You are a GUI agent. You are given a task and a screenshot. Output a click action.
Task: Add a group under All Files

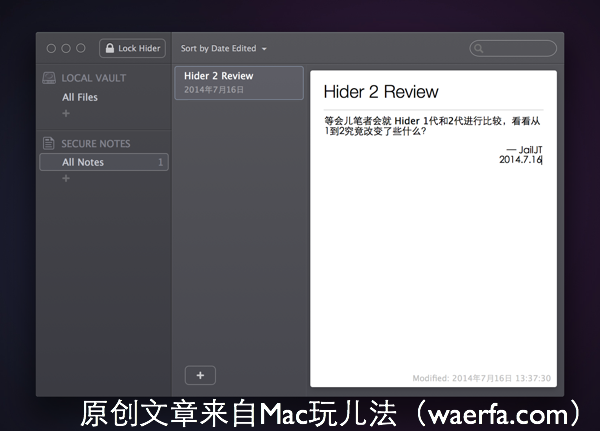66,113
